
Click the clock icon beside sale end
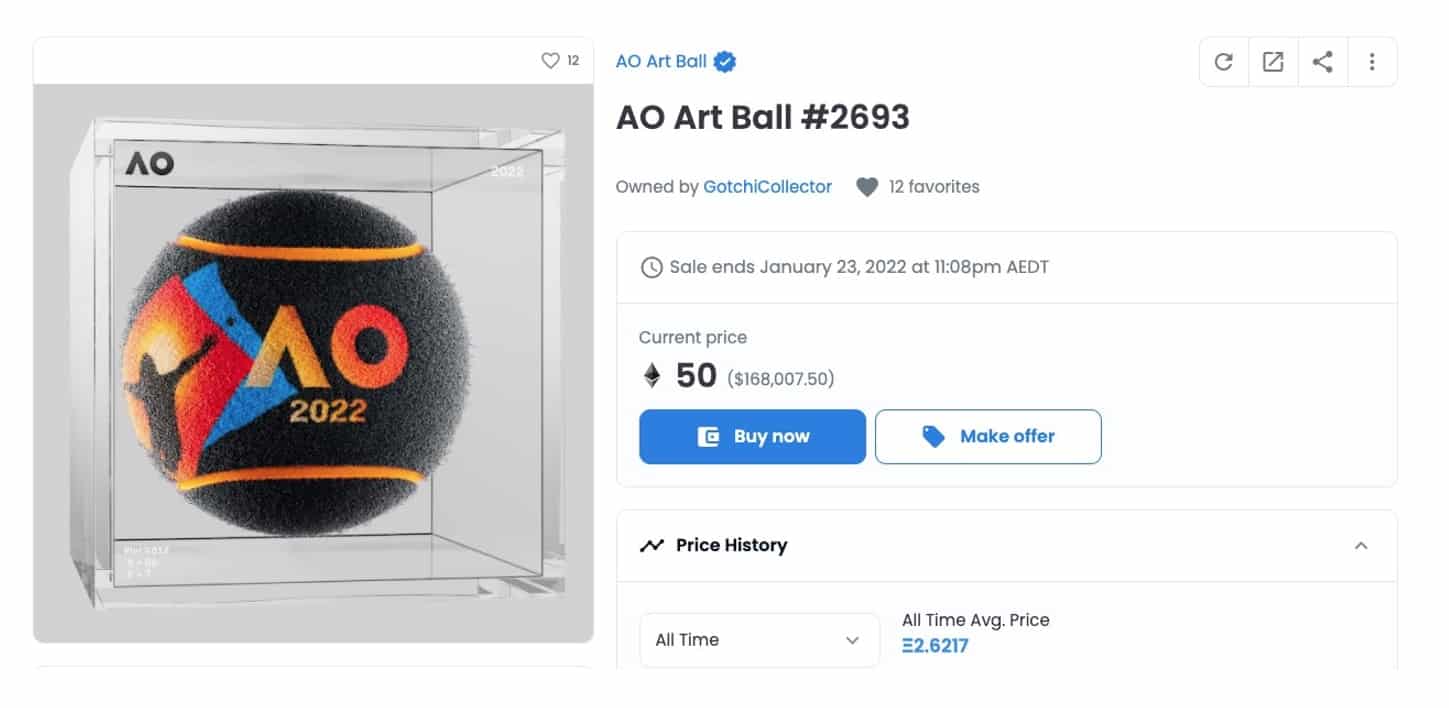651,267
